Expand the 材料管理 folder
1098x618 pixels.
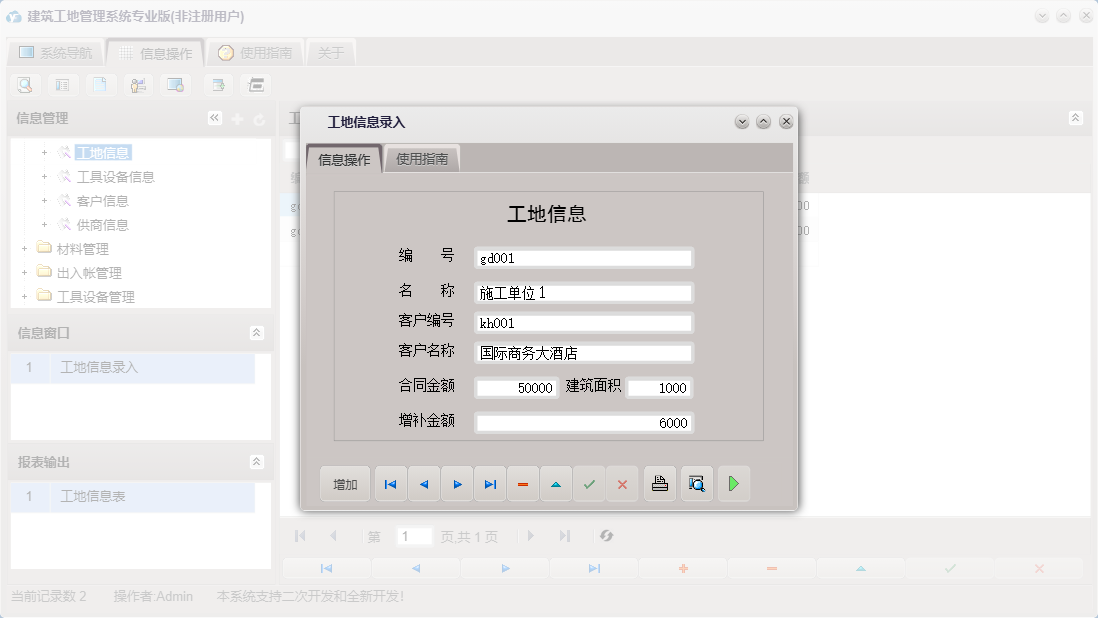tap(23, 248)
